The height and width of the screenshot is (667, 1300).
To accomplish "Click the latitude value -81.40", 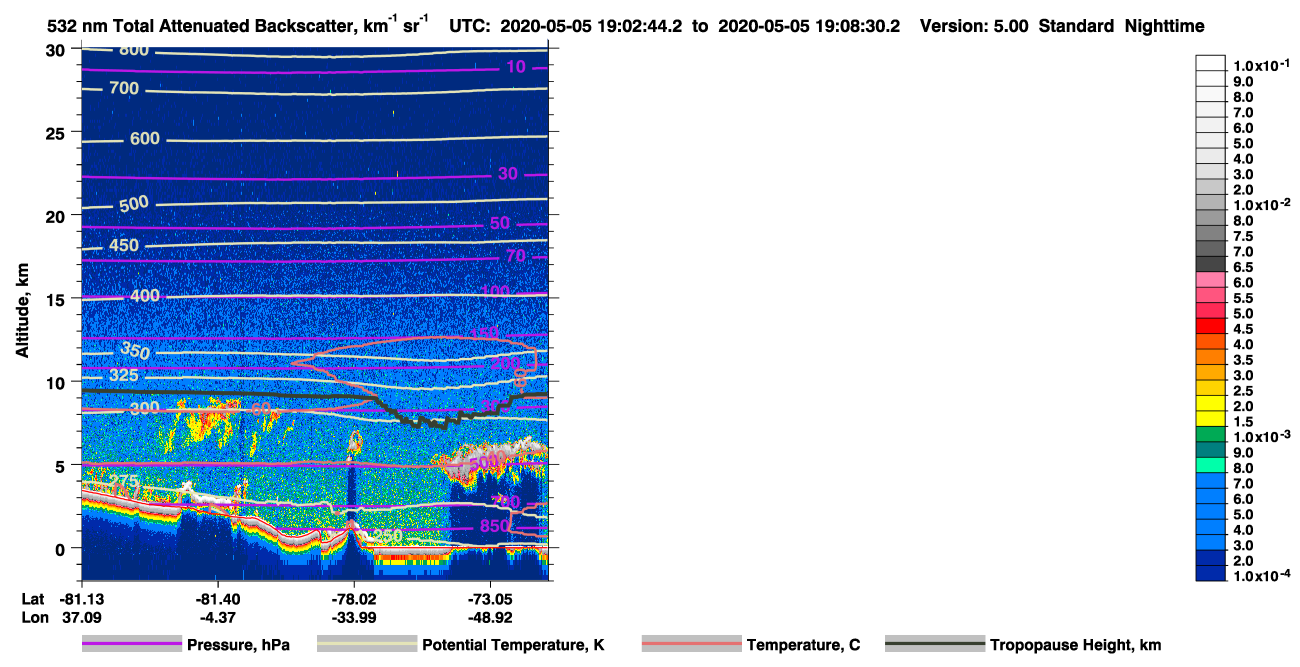I will pos(218,598).
